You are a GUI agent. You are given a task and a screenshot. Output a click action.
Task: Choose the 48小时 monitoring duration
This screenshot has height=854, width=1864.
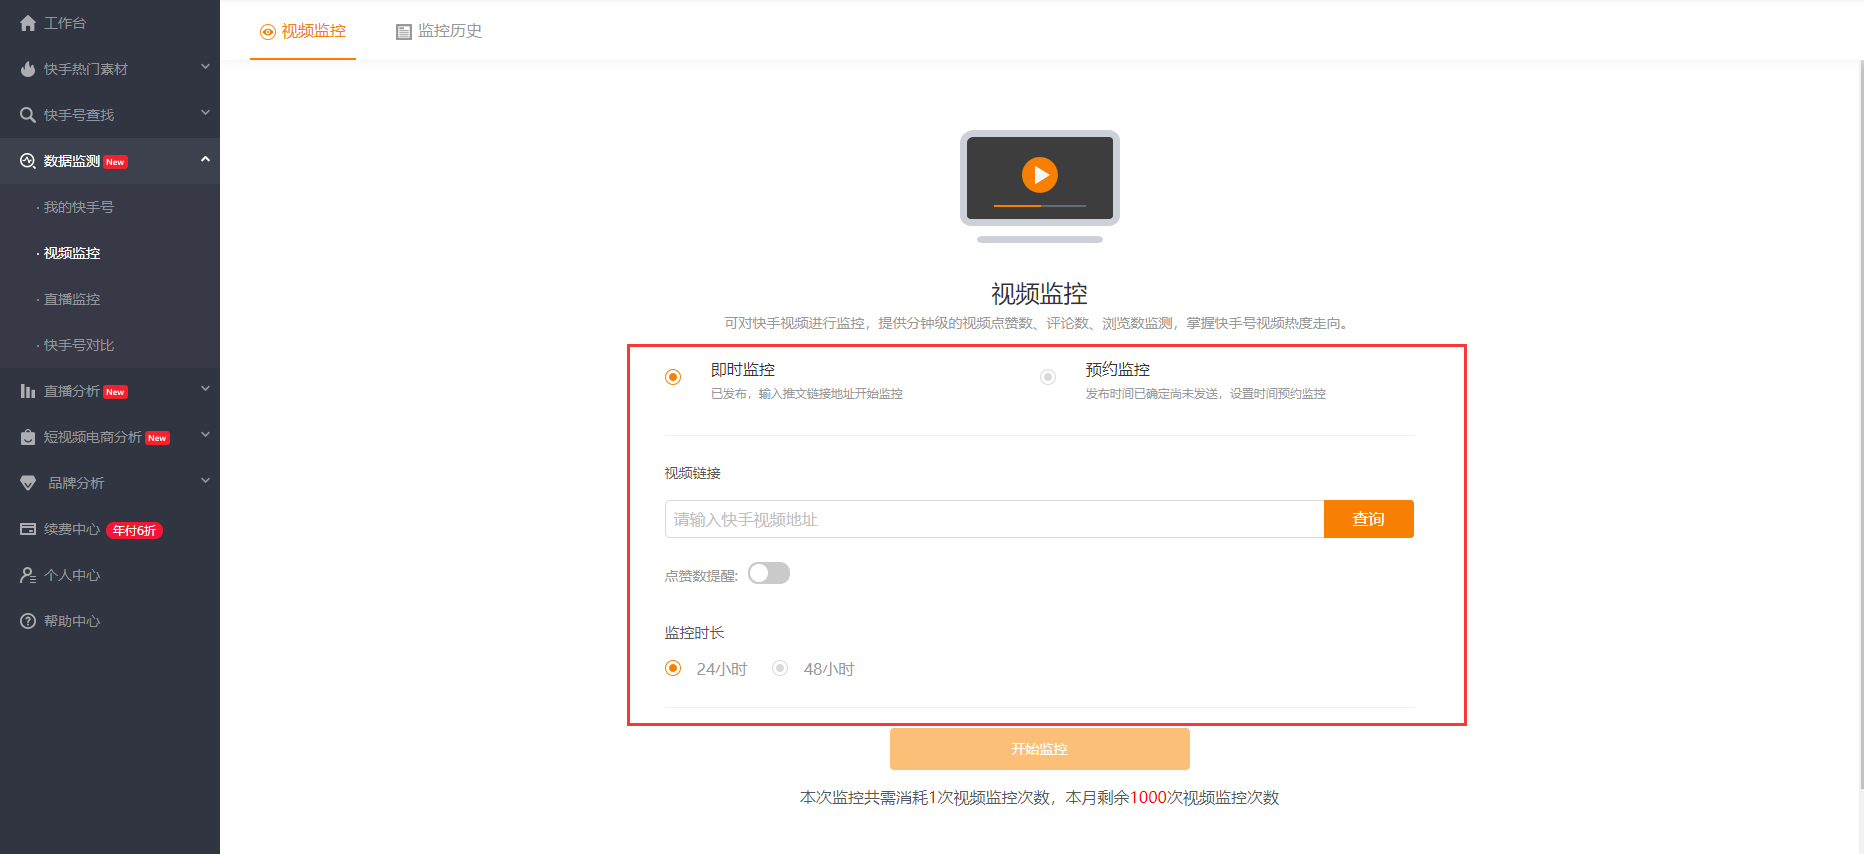pyautogui.click(x=780, y=668)
